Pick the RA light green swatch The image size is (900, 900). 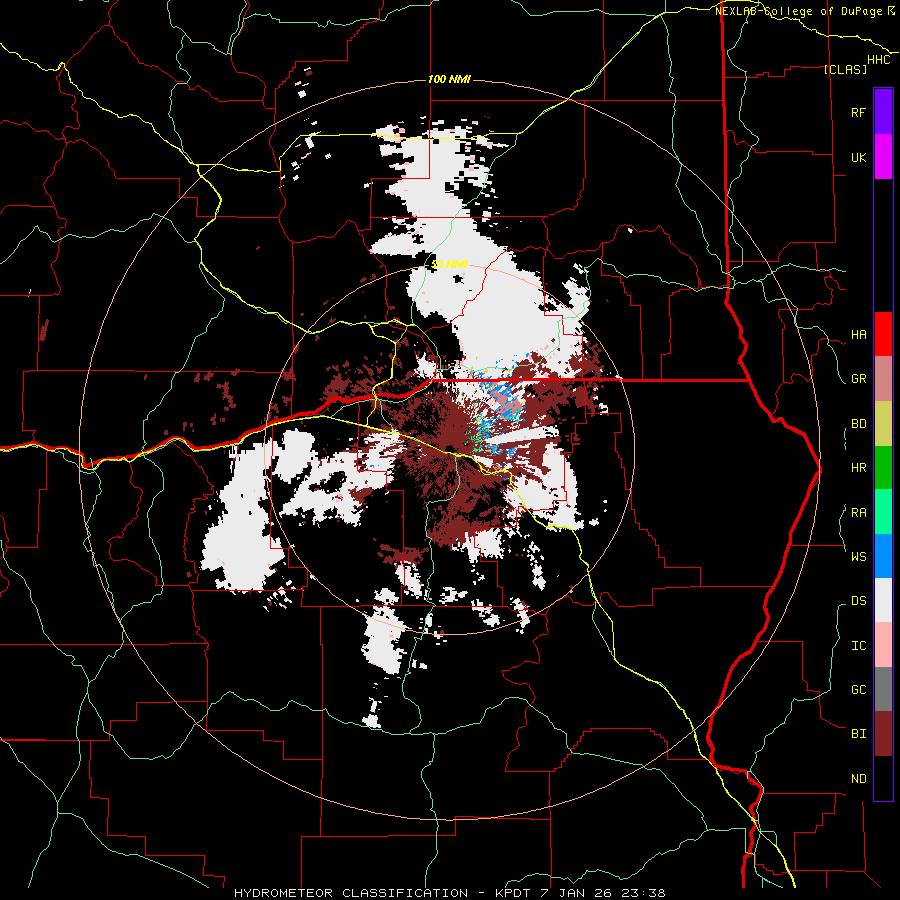click(883, 512)
